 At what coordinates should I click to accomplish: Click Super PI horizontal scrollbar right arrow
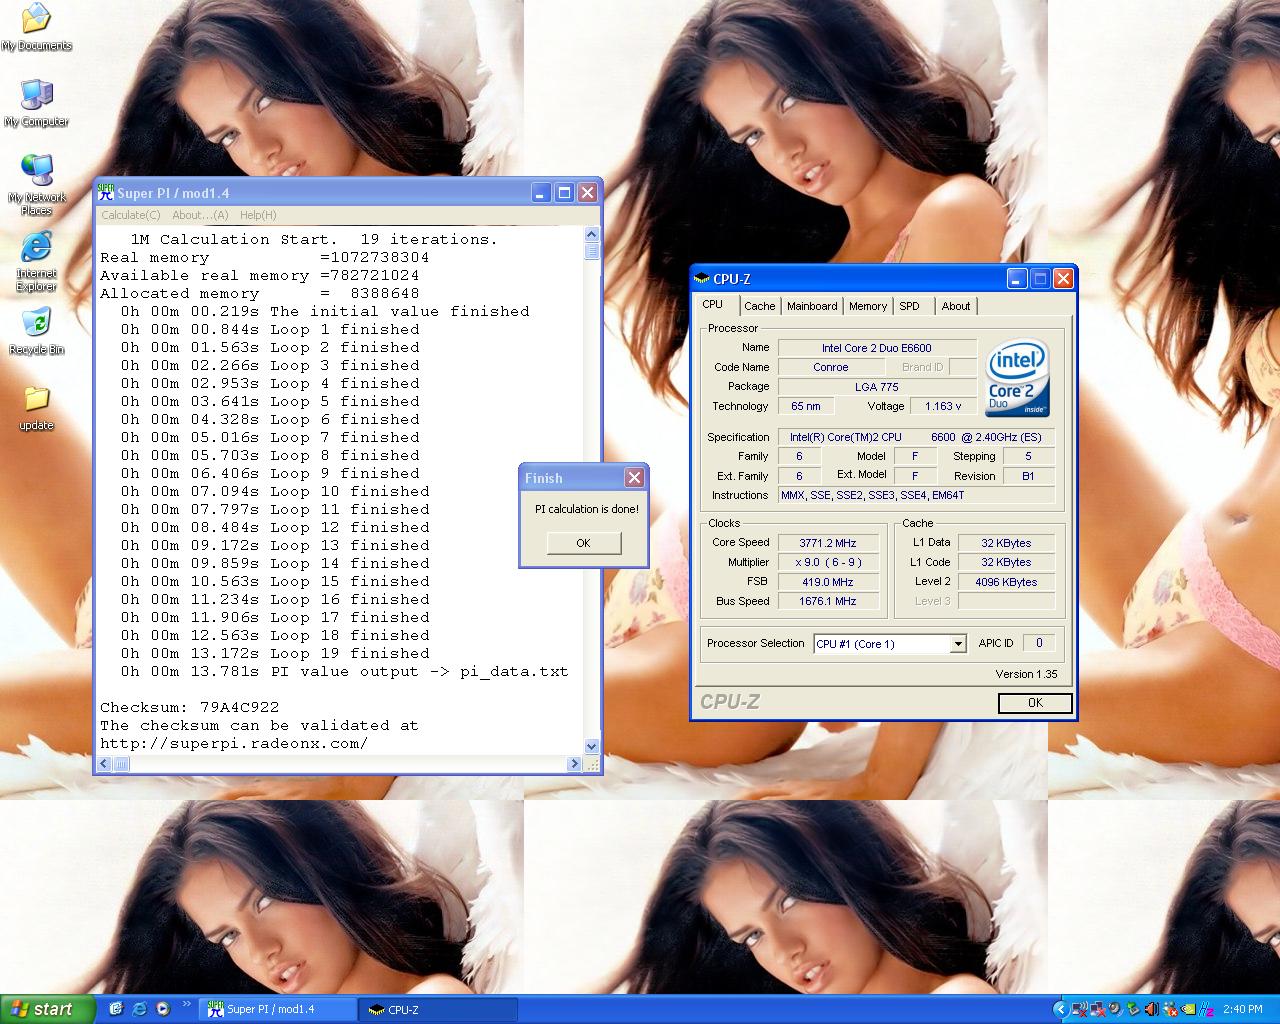[x=574, y=764]
